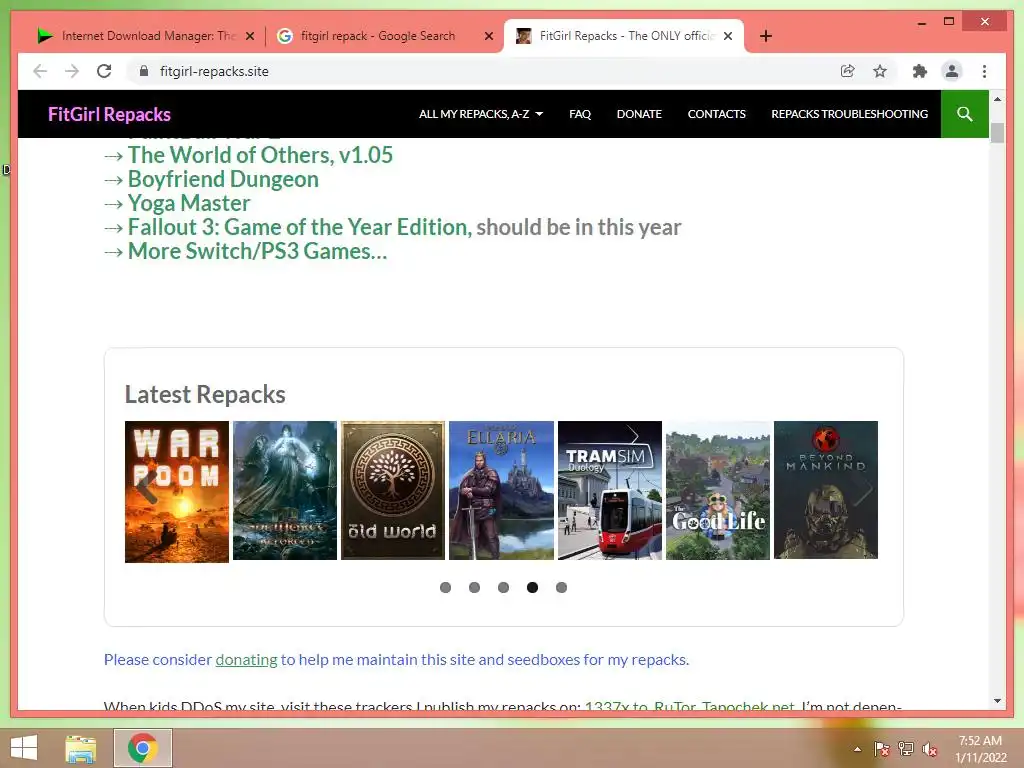Select second carousel page dot
Viewport: 1024px width, 768px height.
(x=474, y=588)
